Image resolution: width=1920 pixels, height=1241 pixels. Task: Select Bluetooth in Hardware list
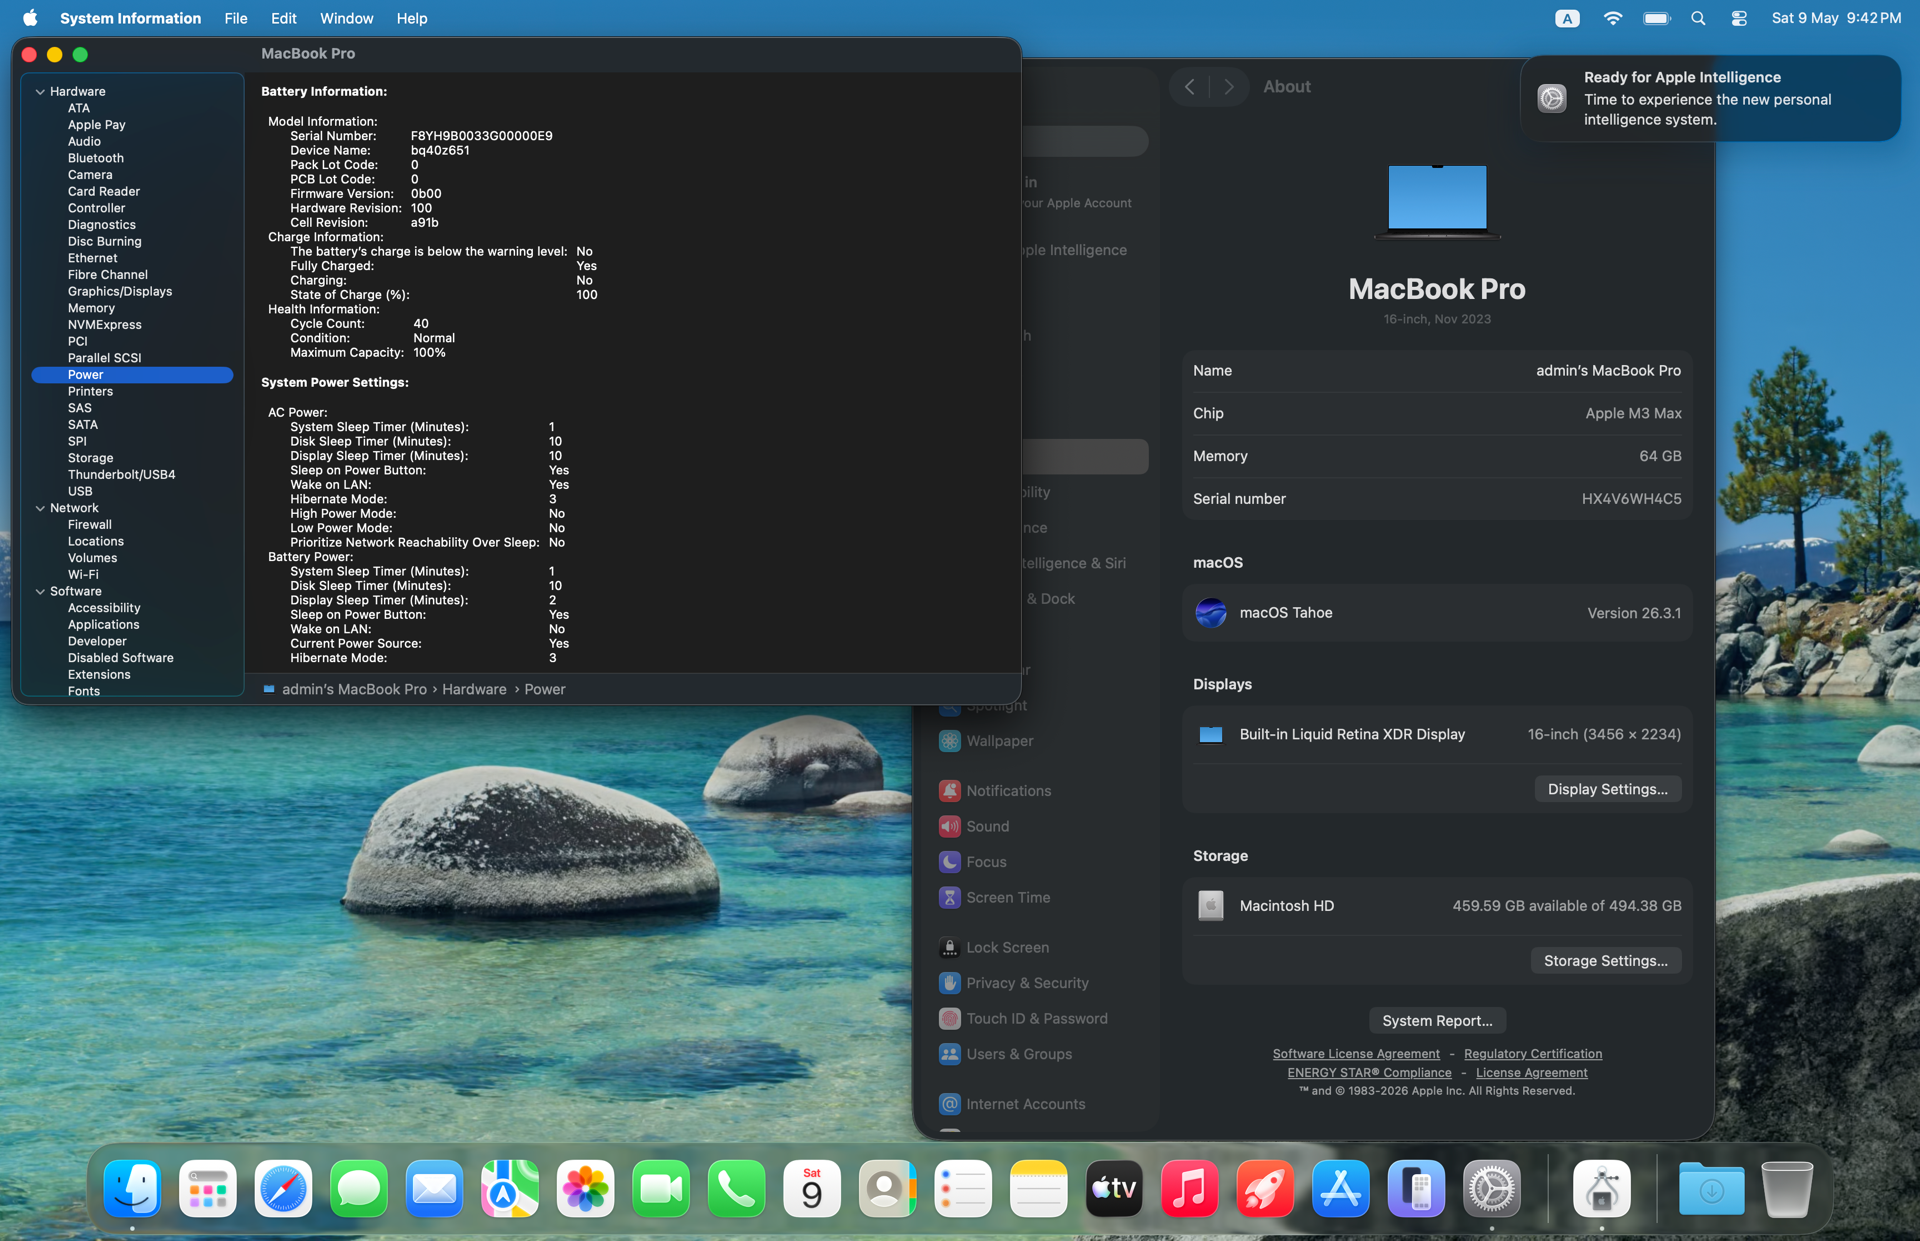pyautogui.click(x=95, y=158)
